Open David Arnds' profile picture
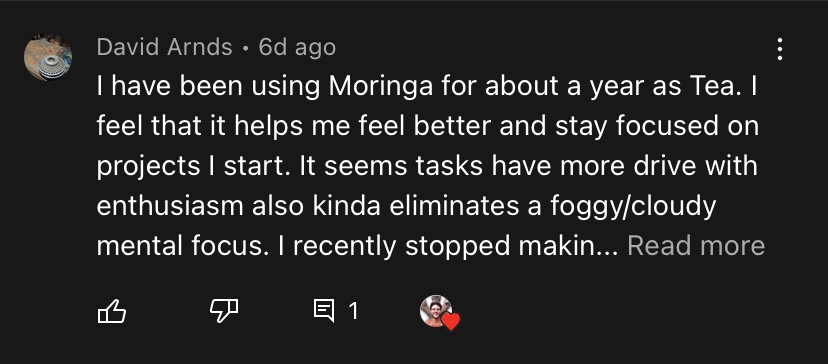The height and width of the screenshot is (364, 828). pyautogui.click(x=48, y=57)
